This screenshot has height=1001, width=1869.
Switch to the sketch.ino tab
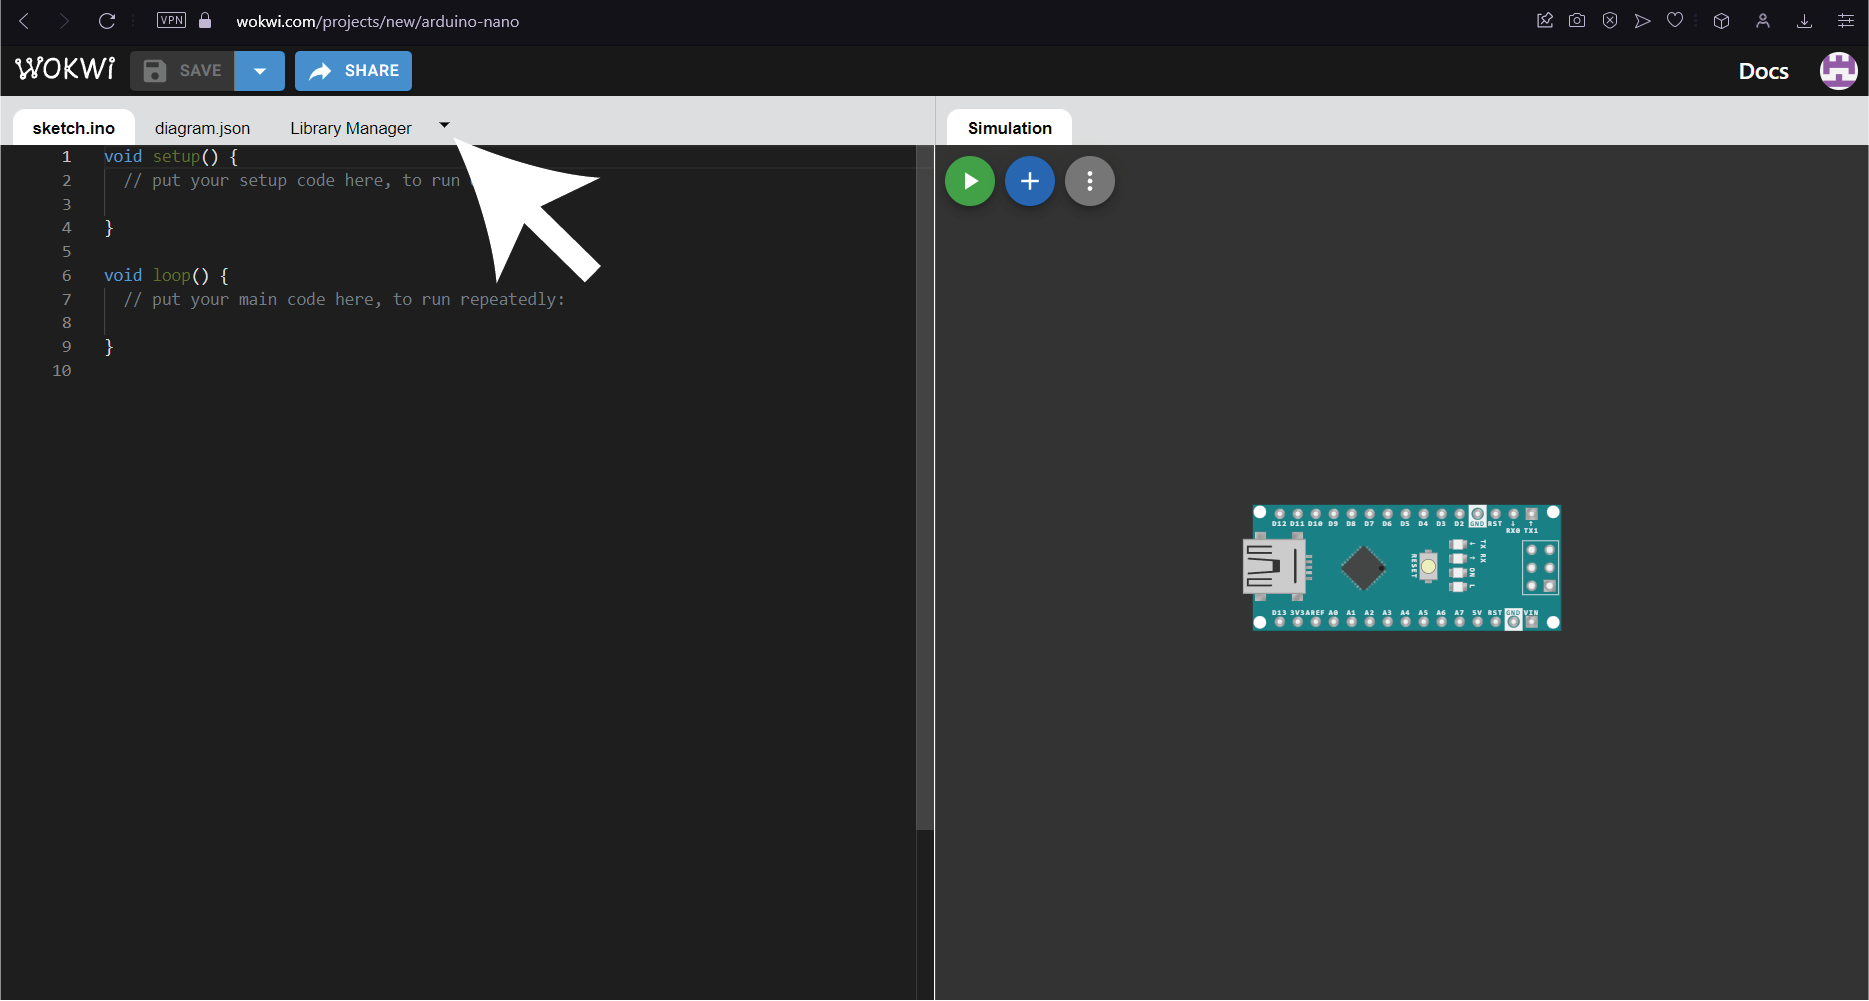pyautogui.click(x=74, y=128)
